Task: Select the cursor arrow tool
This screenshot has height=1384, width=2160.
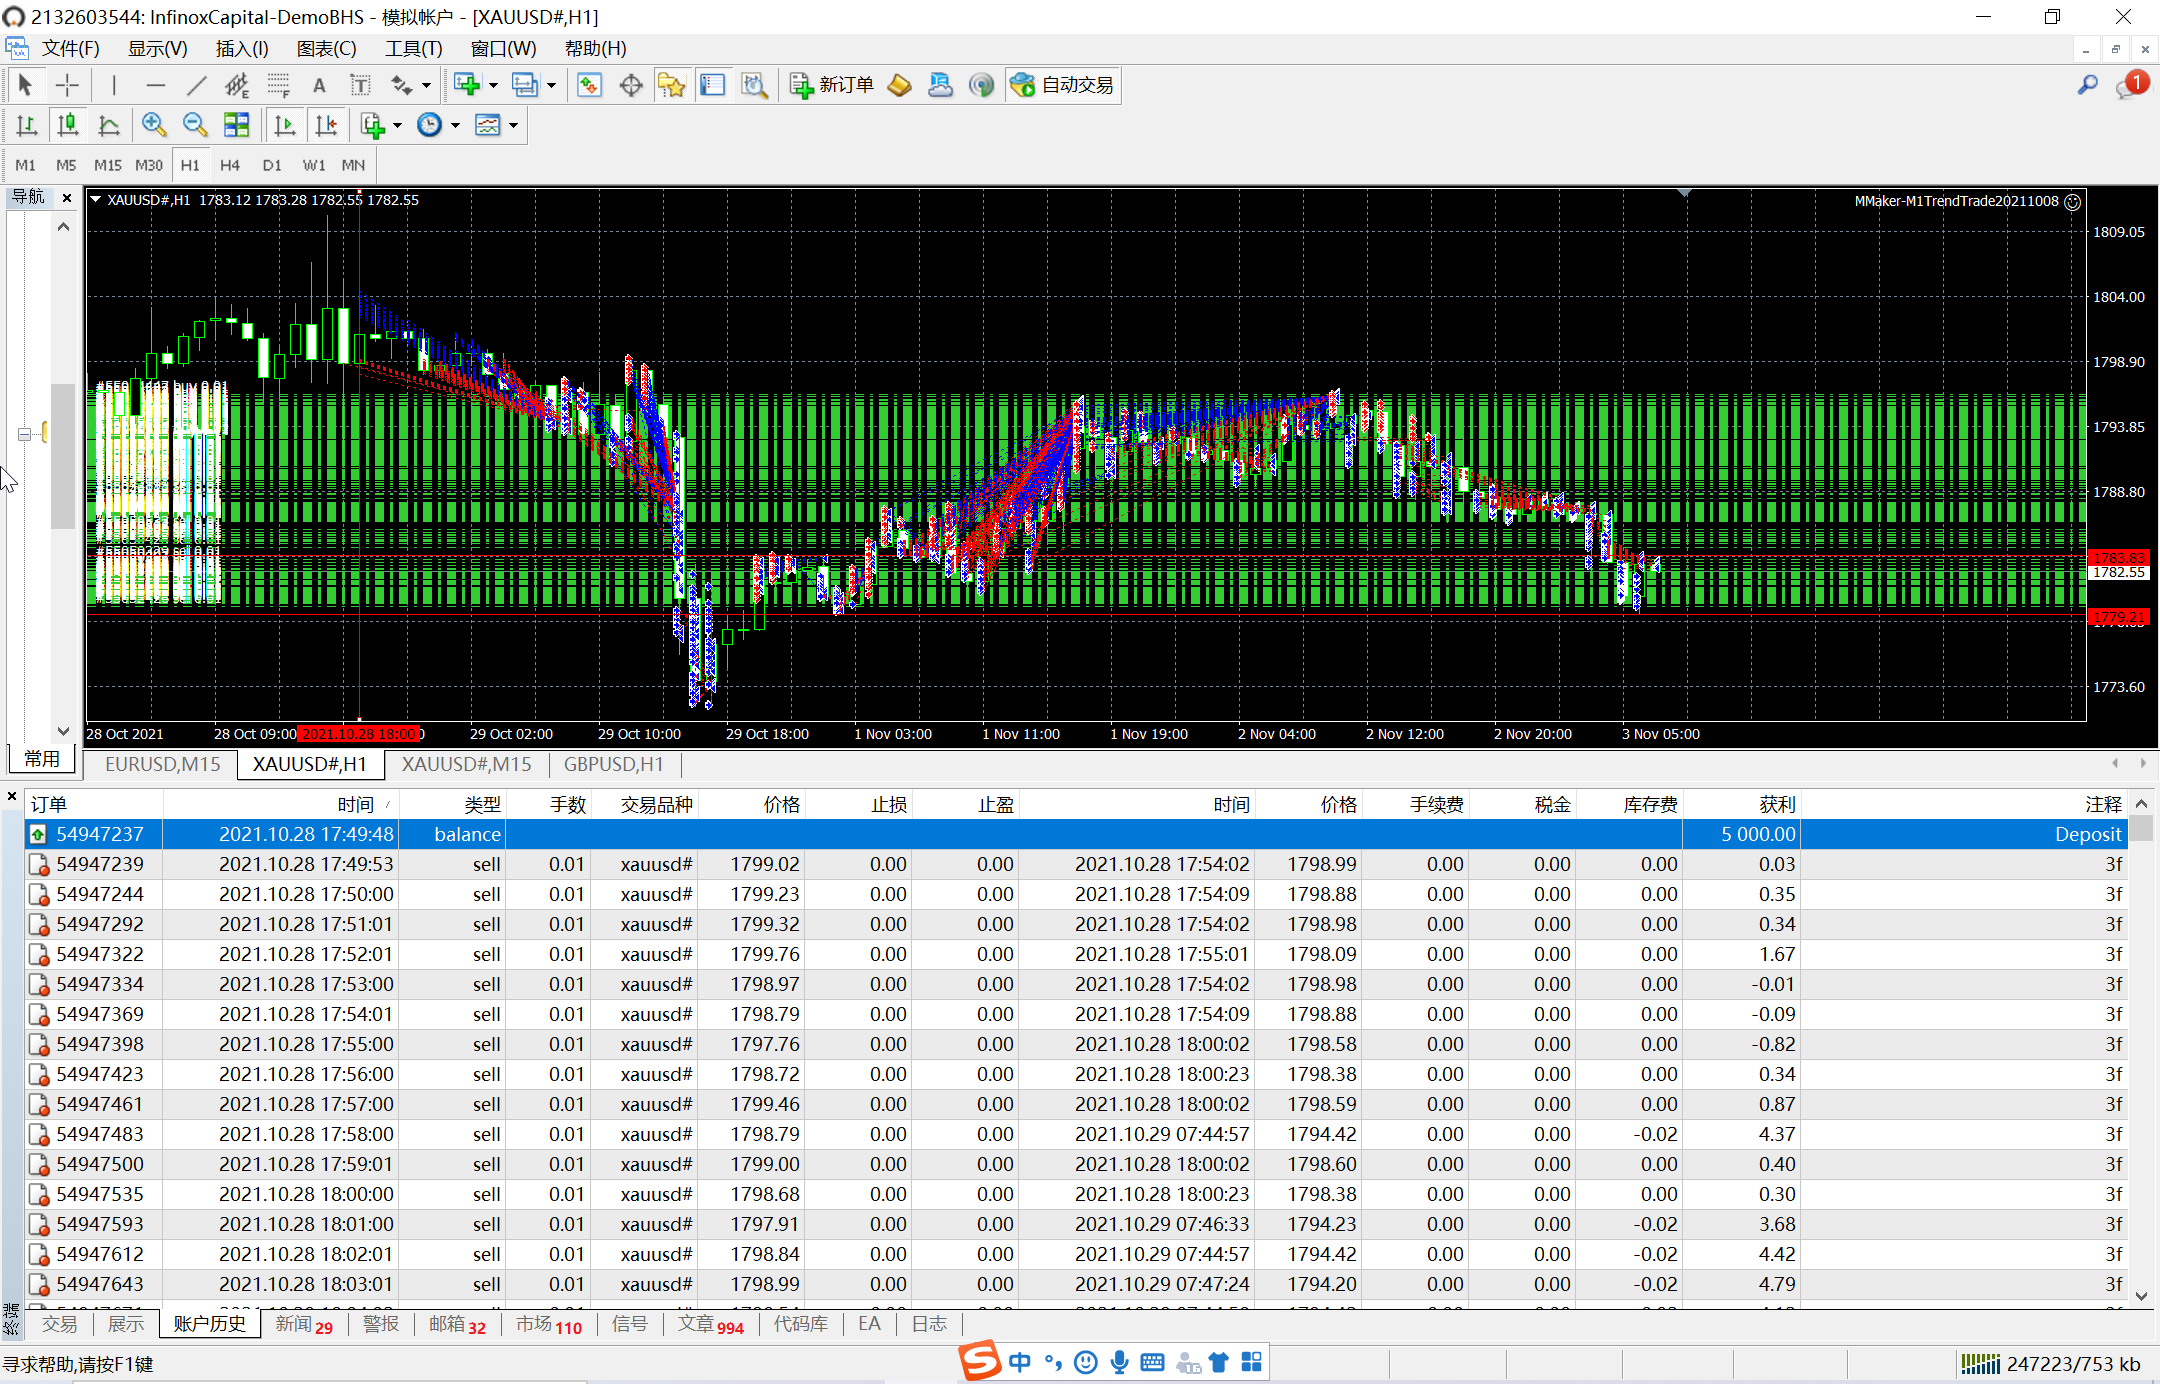Action: 26,85
